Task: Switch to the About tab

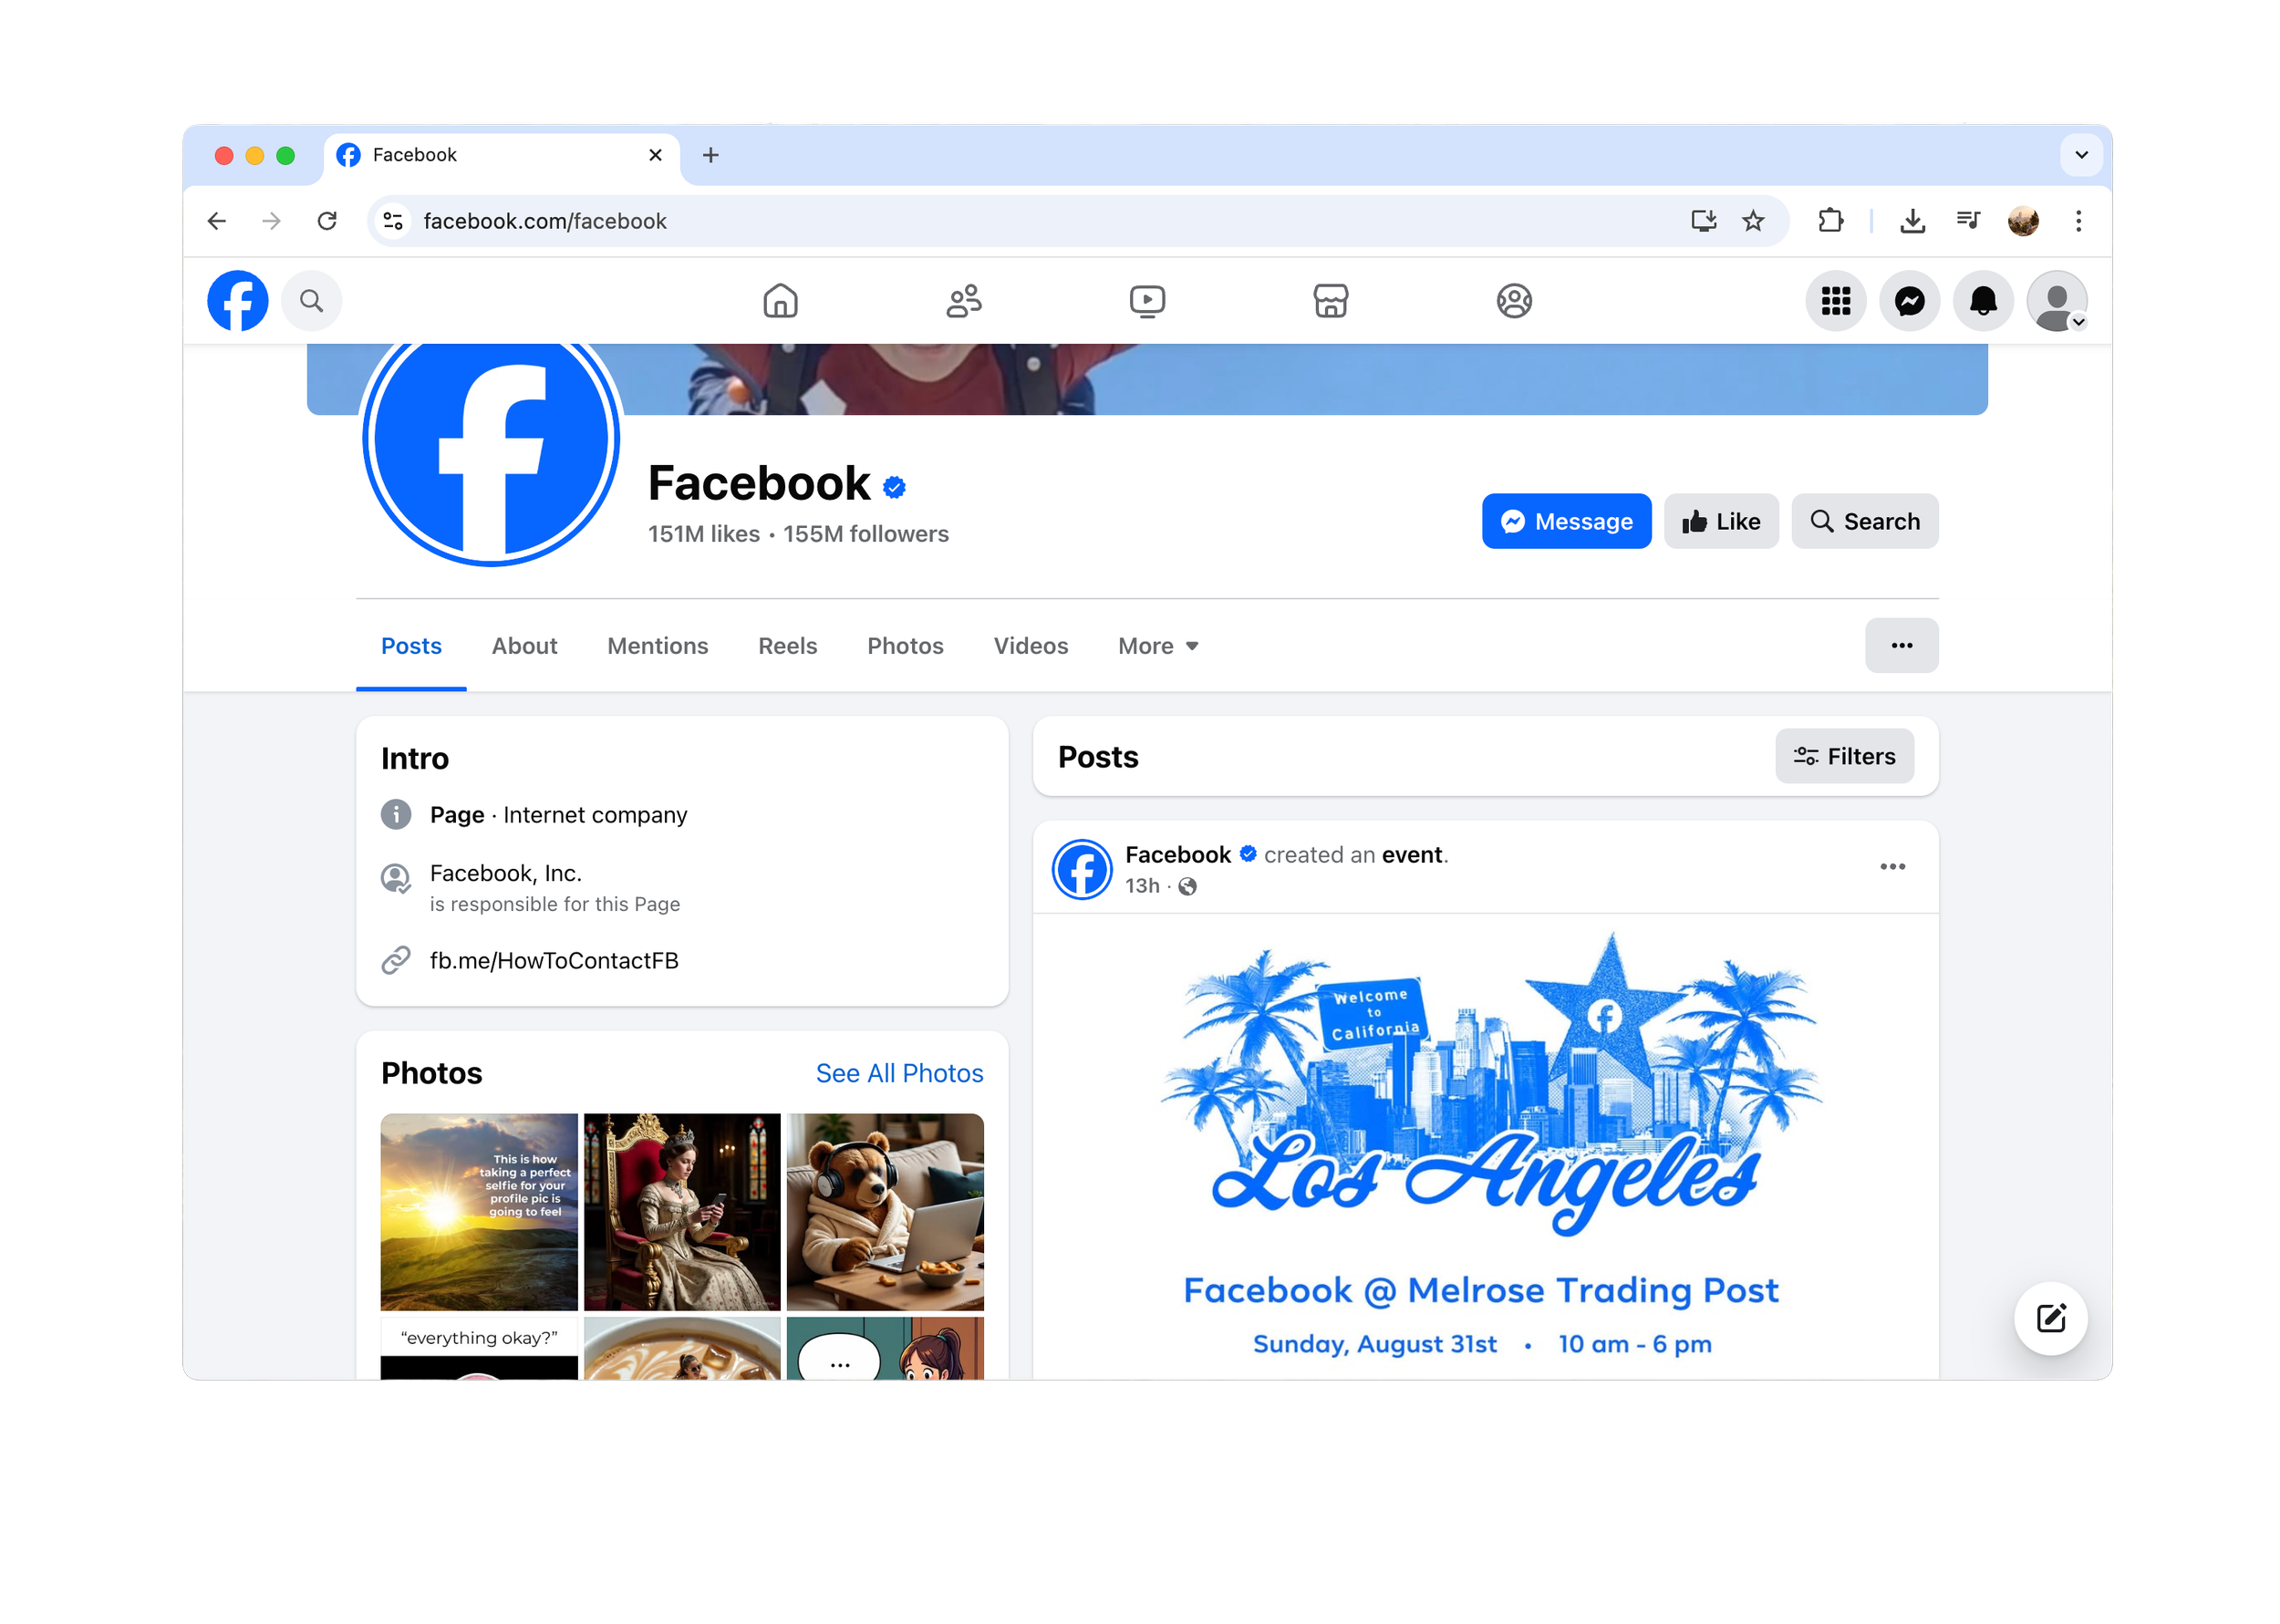Action: (x=524, y=646)
